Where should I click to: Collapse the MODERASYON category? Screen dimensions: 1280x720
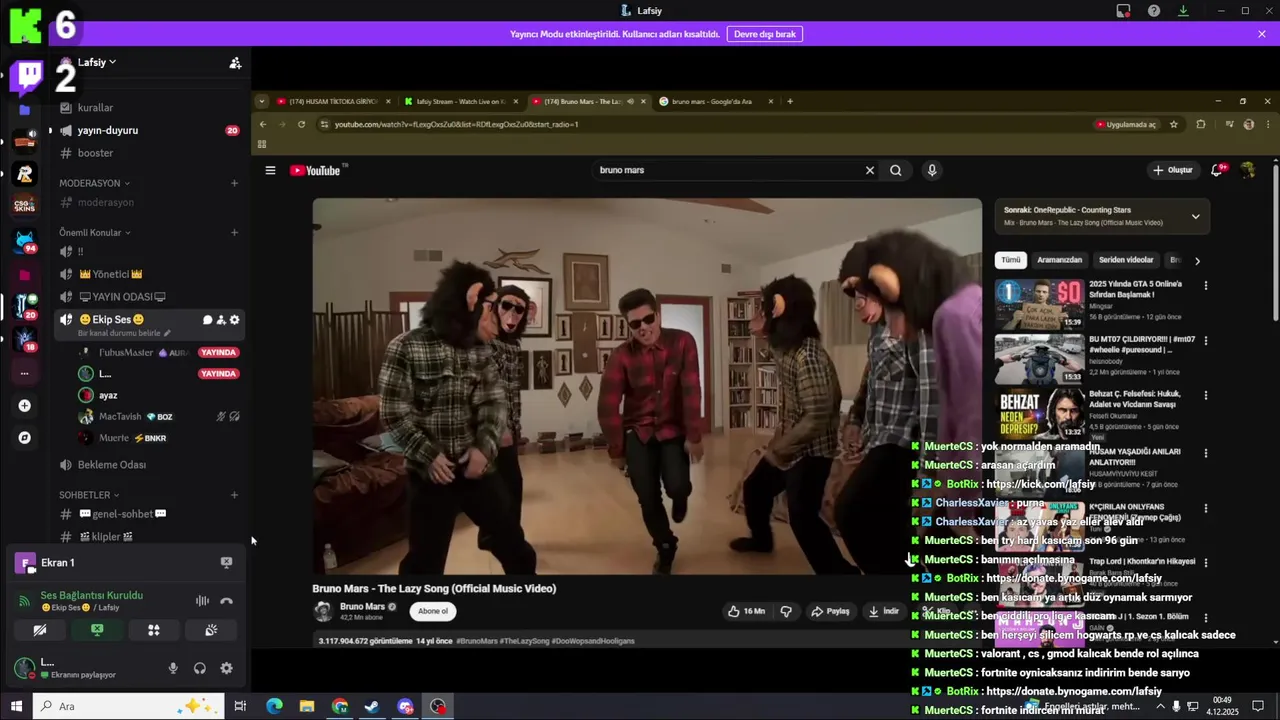tap(94, 183)
